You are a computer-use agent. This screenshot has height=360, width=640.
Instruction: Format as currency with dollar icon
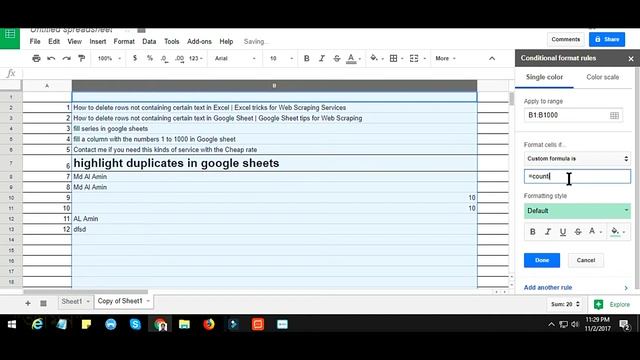click(x=135, y=58)
